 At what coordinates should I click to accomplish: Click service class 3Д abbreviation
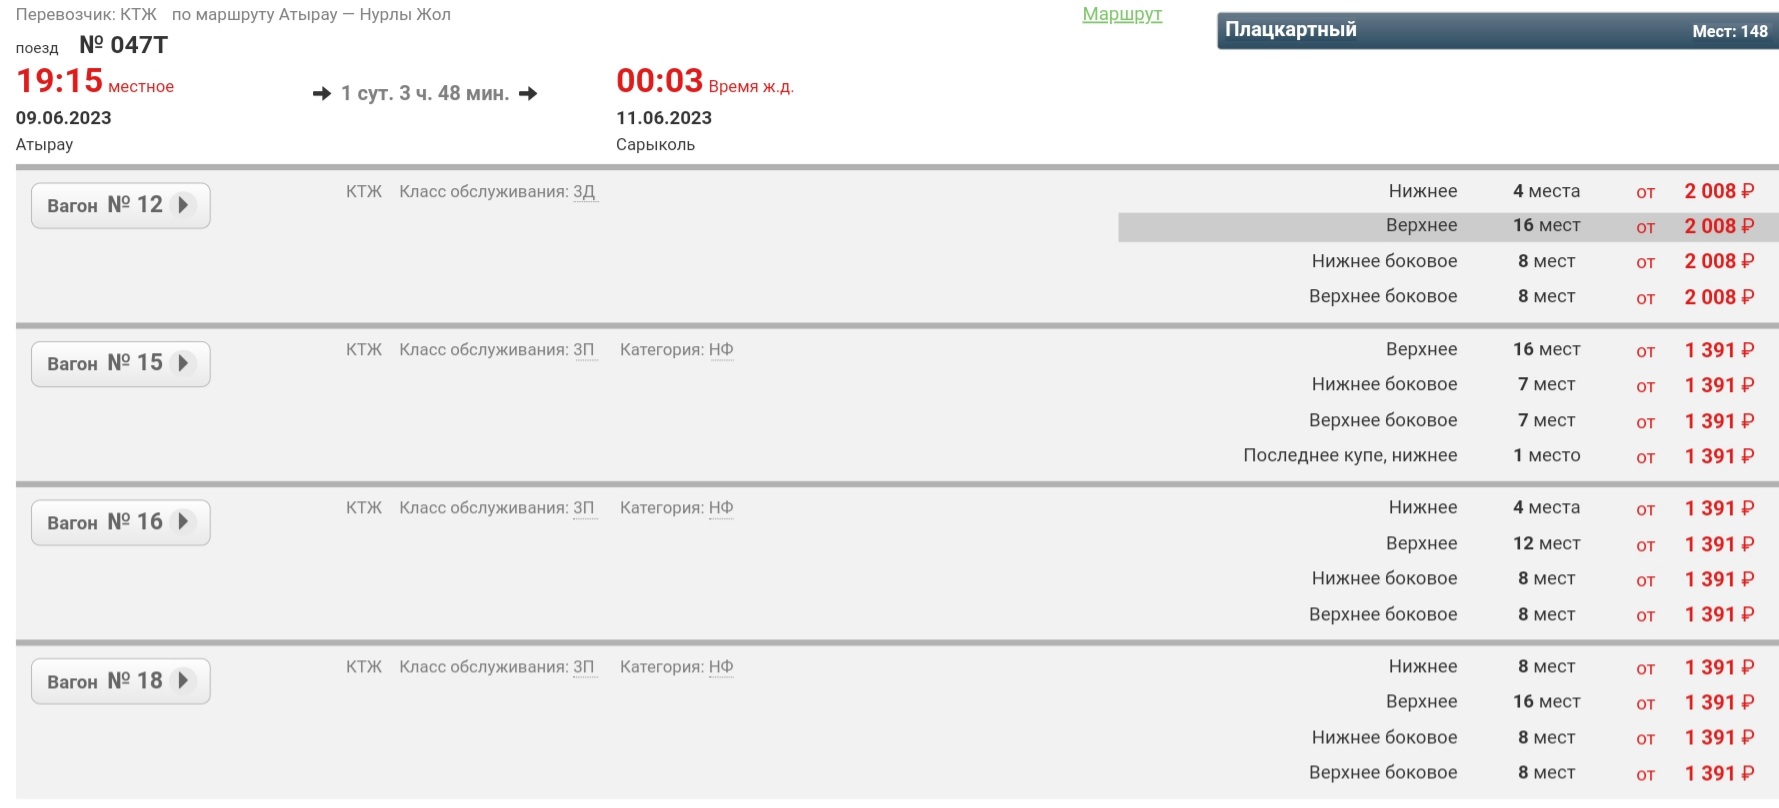[x=584, y=192]
